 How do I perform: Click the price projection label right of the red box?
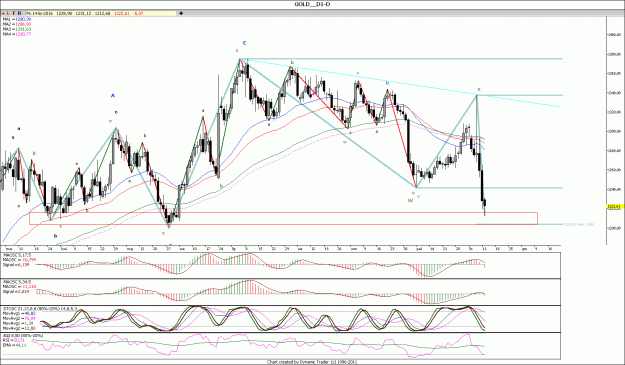[x=579, y=224]
